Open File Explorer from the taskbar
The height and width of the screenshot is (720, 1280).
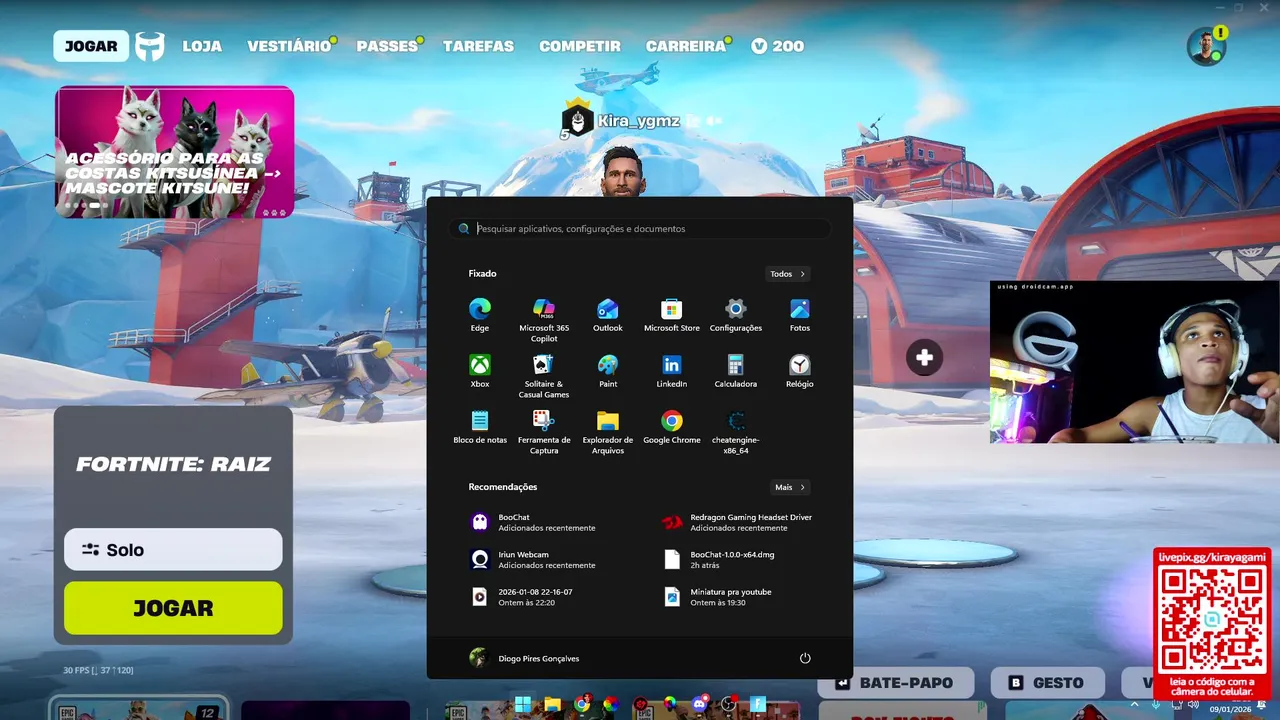[552, 704]
